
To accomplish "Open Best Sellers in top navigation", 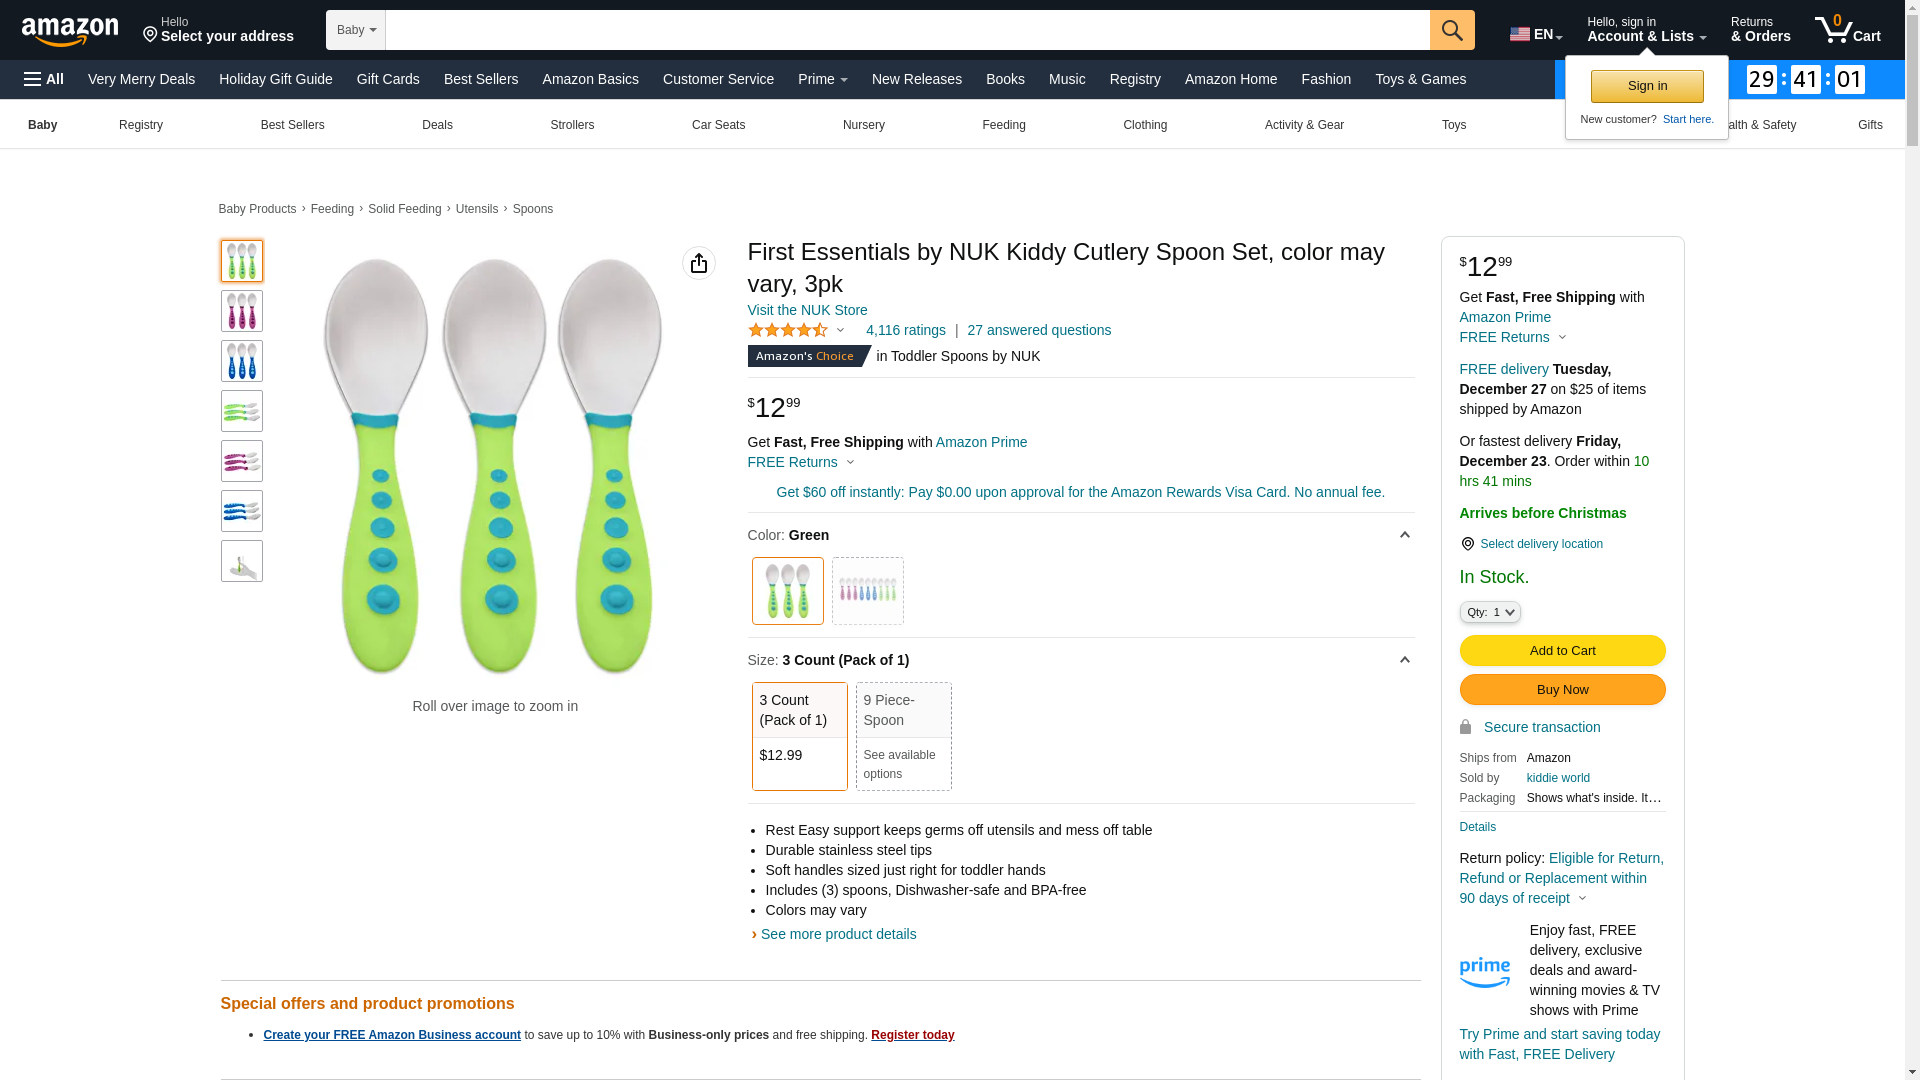I will click(x=481, y=79).
